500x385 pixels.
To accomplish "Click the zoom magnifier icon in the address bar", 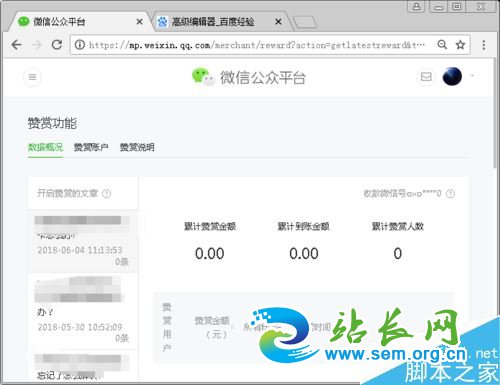I will coord(442,44).
